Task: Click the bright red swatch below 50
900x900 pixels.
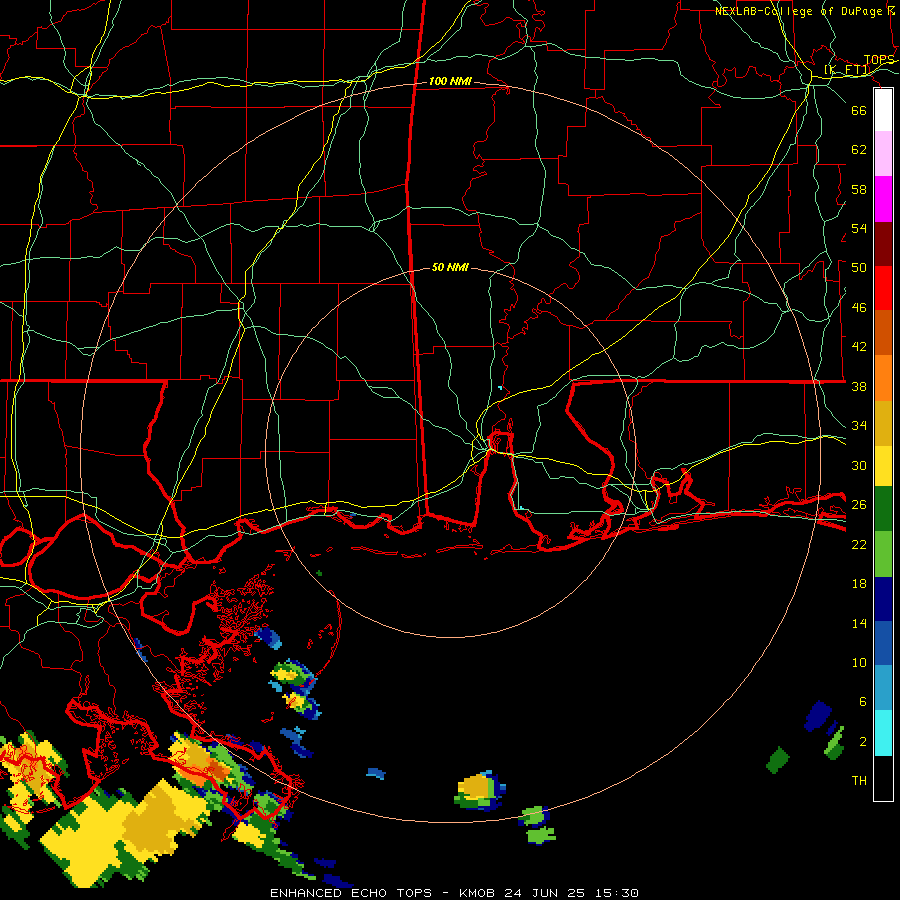Action: click(883, 288)
